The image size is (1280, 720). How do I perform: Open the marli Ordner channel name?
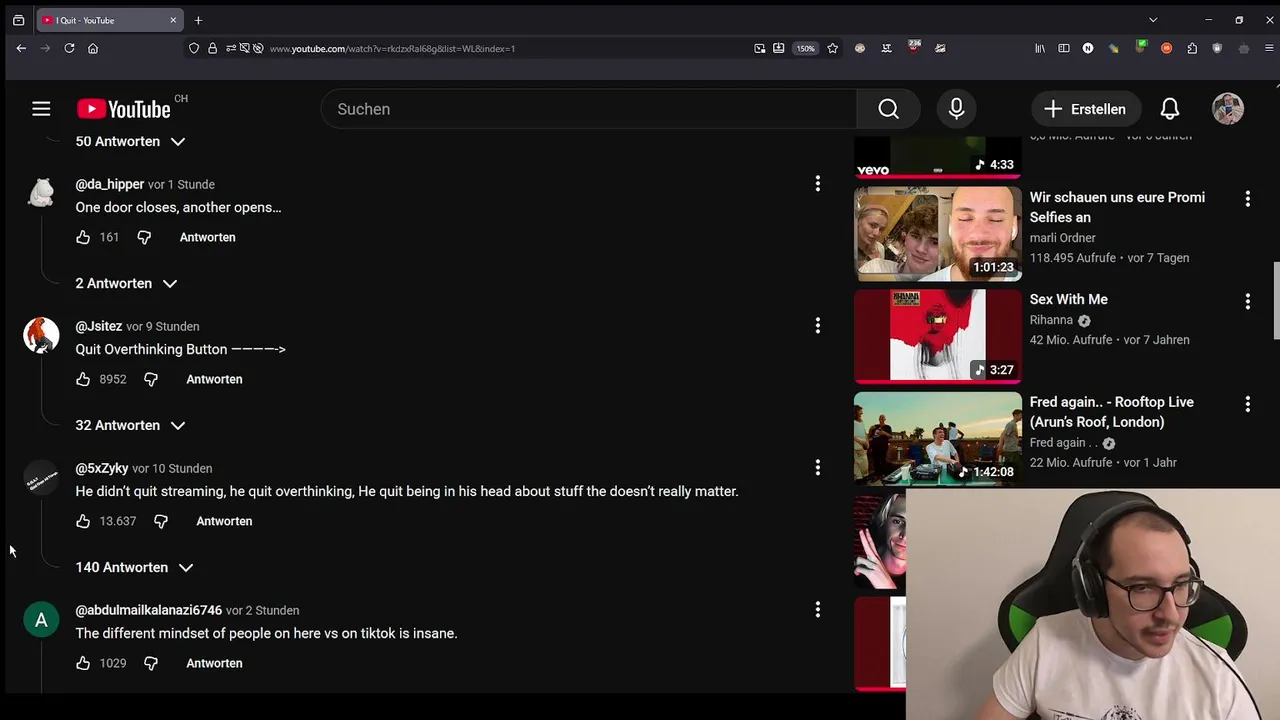click(x=1063, y=238)
